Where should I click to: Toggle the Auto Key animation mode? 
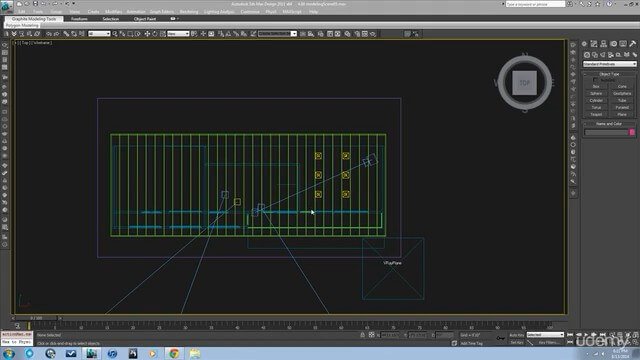point(516,335)
